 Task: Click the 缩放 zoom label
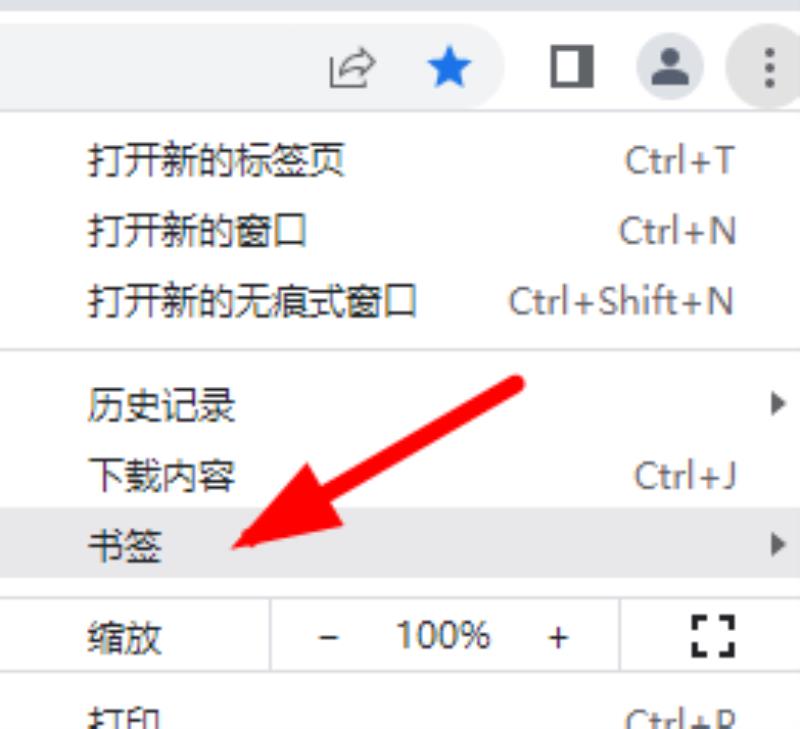pyautogui.click(x=124, y=637)
